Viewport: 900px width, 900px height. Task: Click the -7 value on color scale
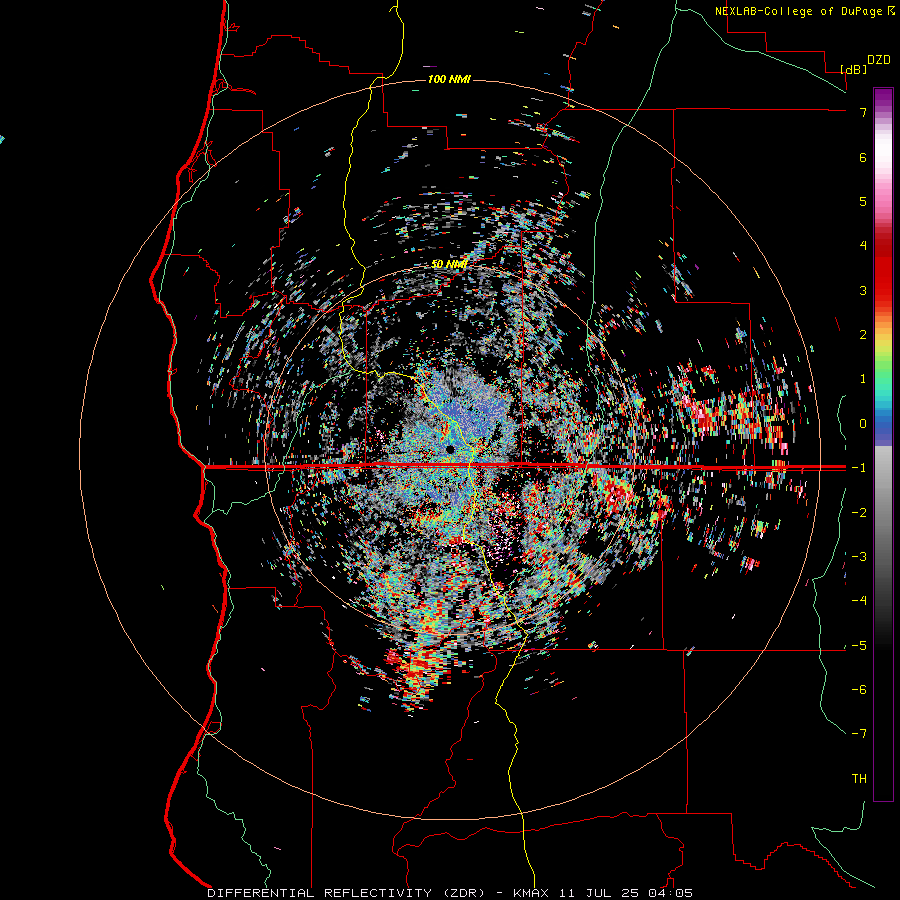tap(859, 734)
